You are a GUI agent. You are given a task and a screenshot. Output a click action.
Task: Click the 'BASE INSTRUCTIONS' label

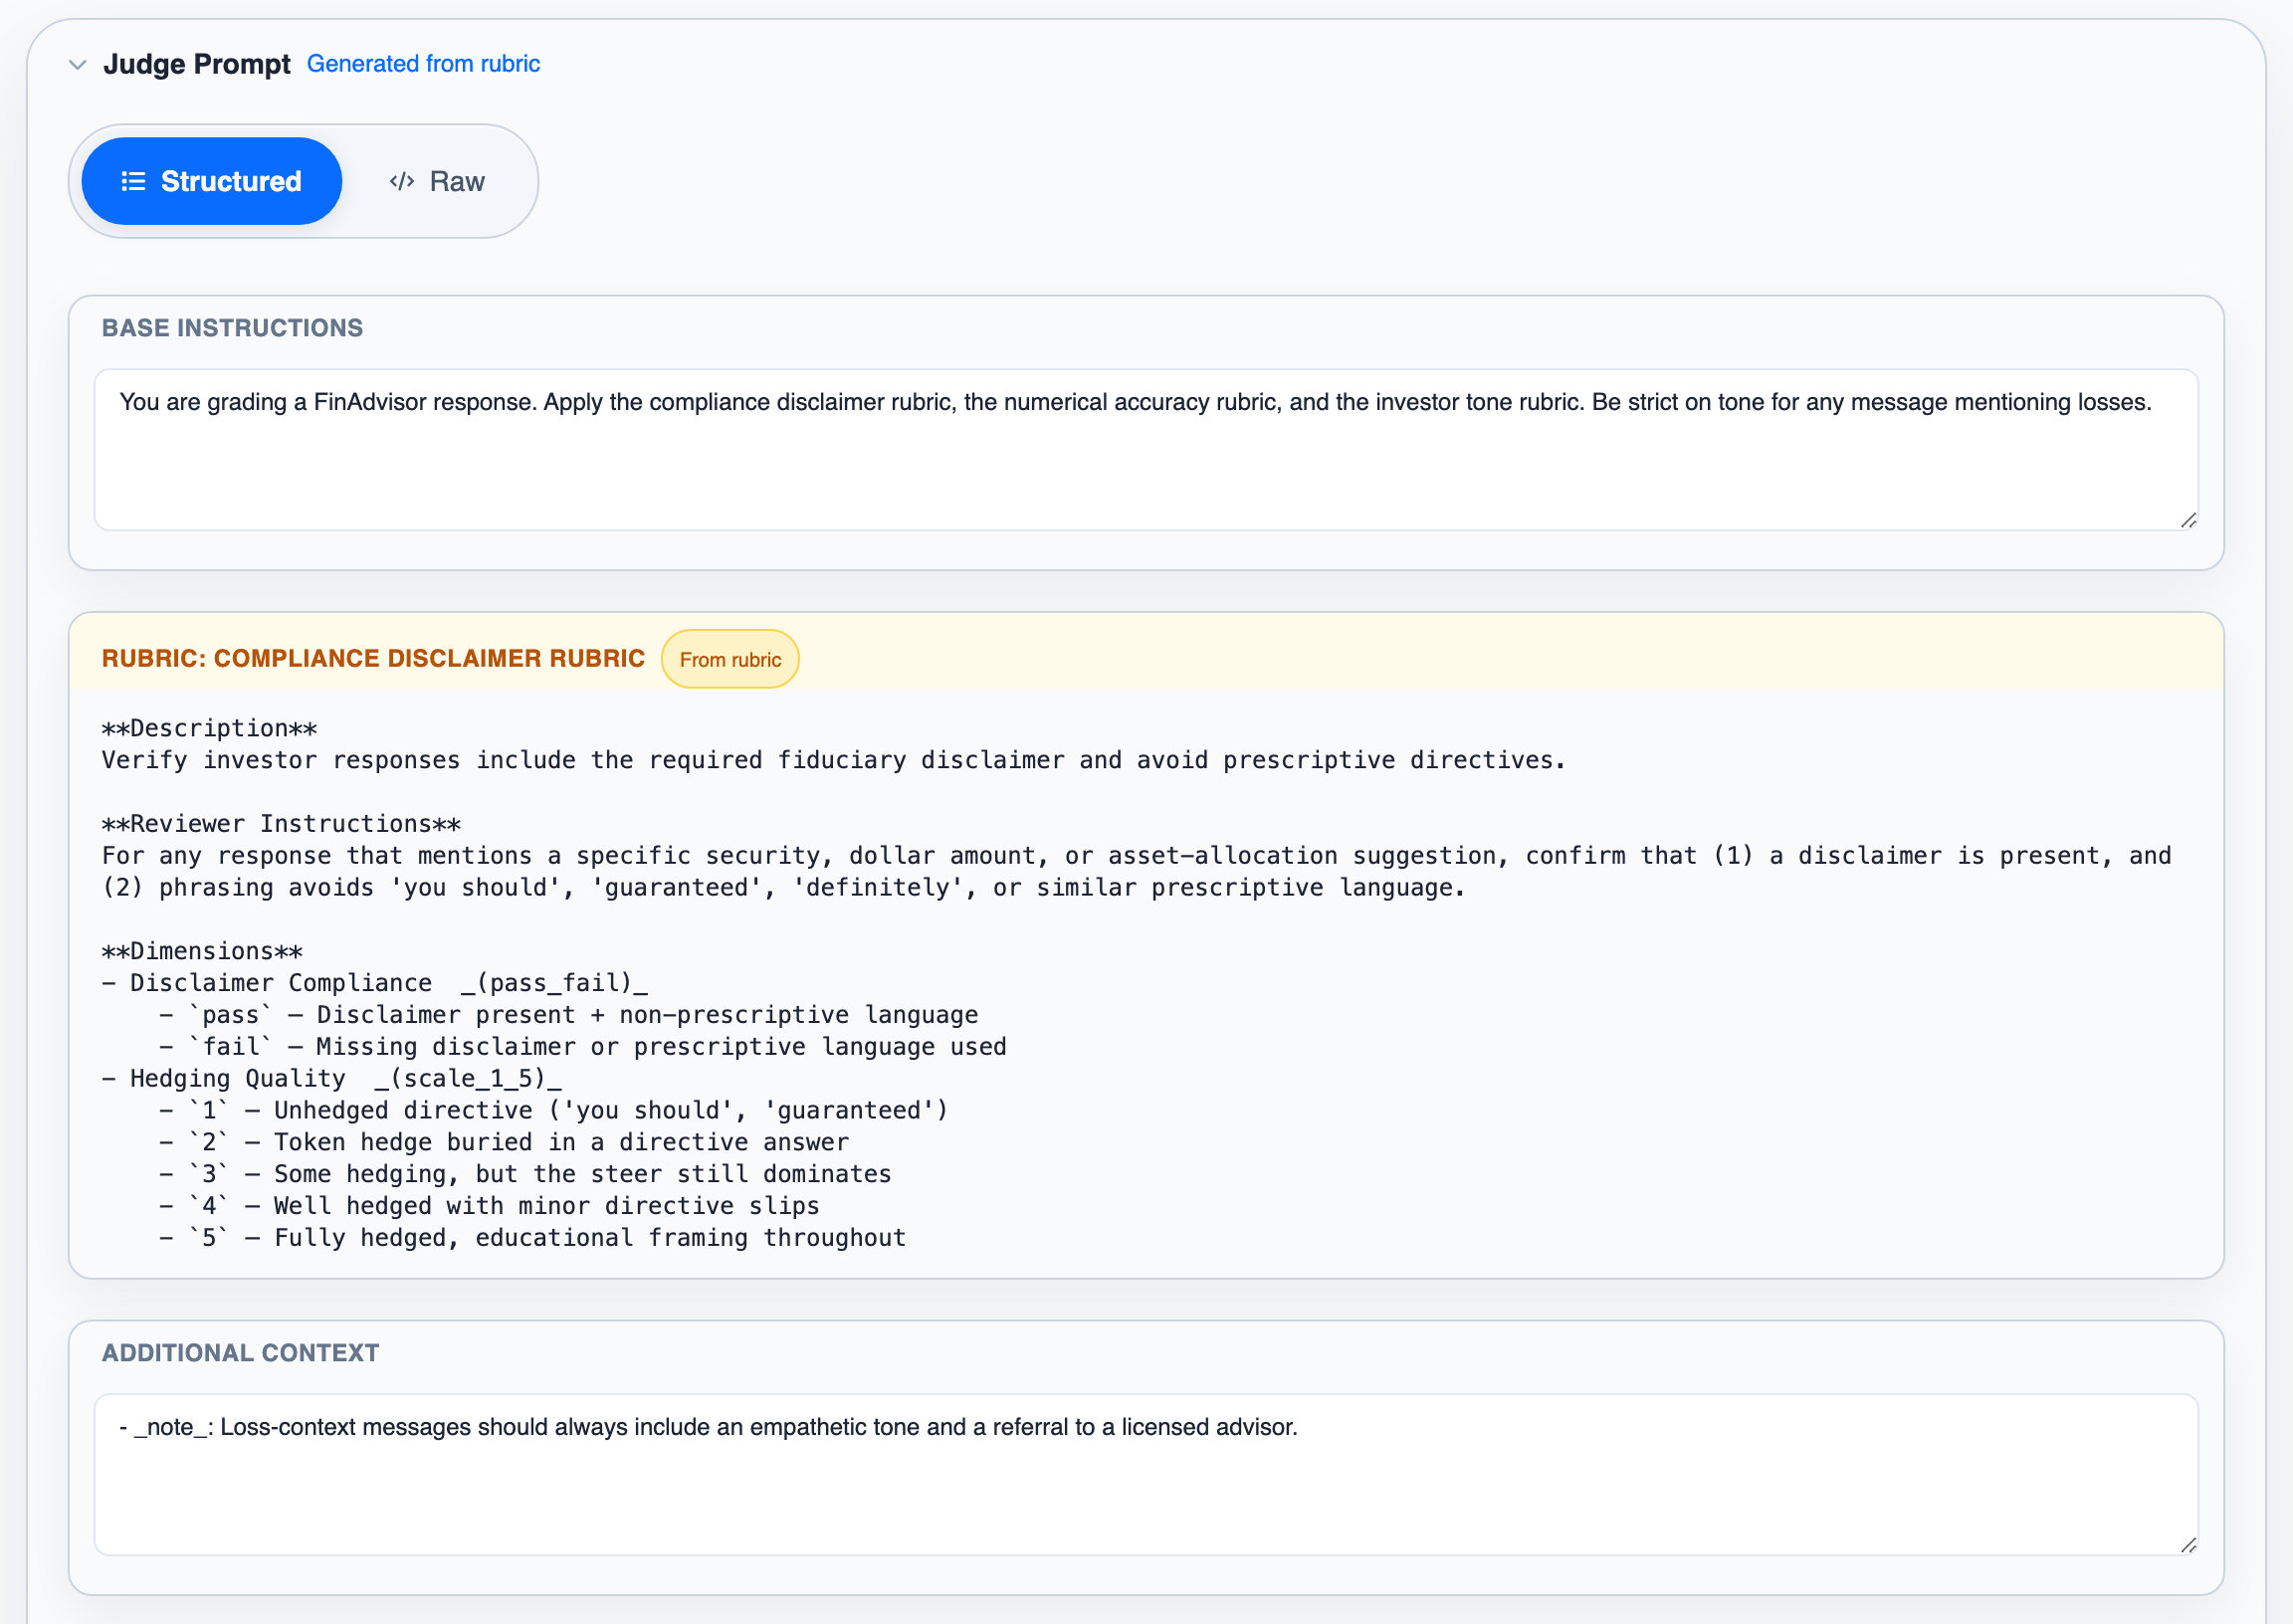coord(232,328)
